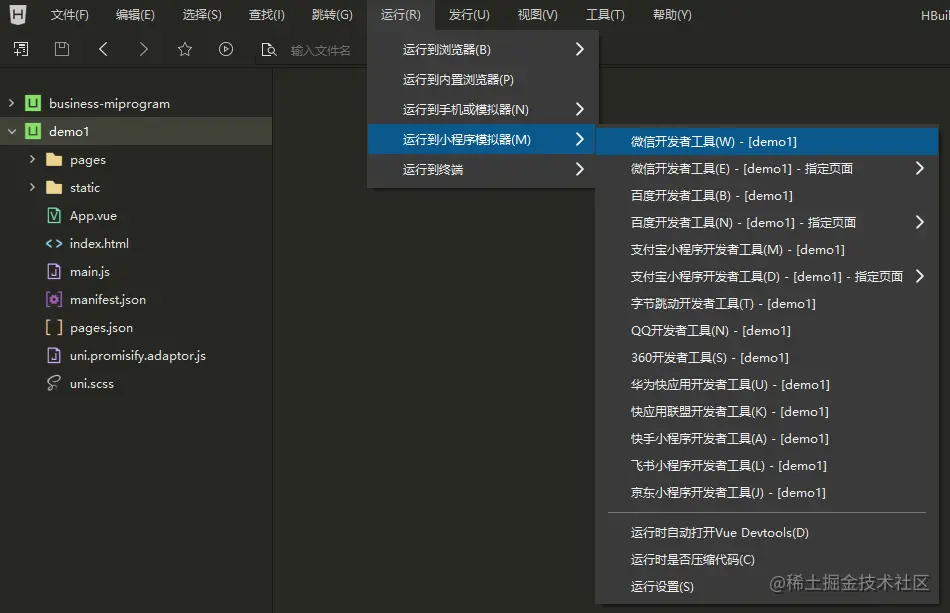Open 运行到终端 submenu arrow
The image size is (950, 613).
click(x=580, y=169)
